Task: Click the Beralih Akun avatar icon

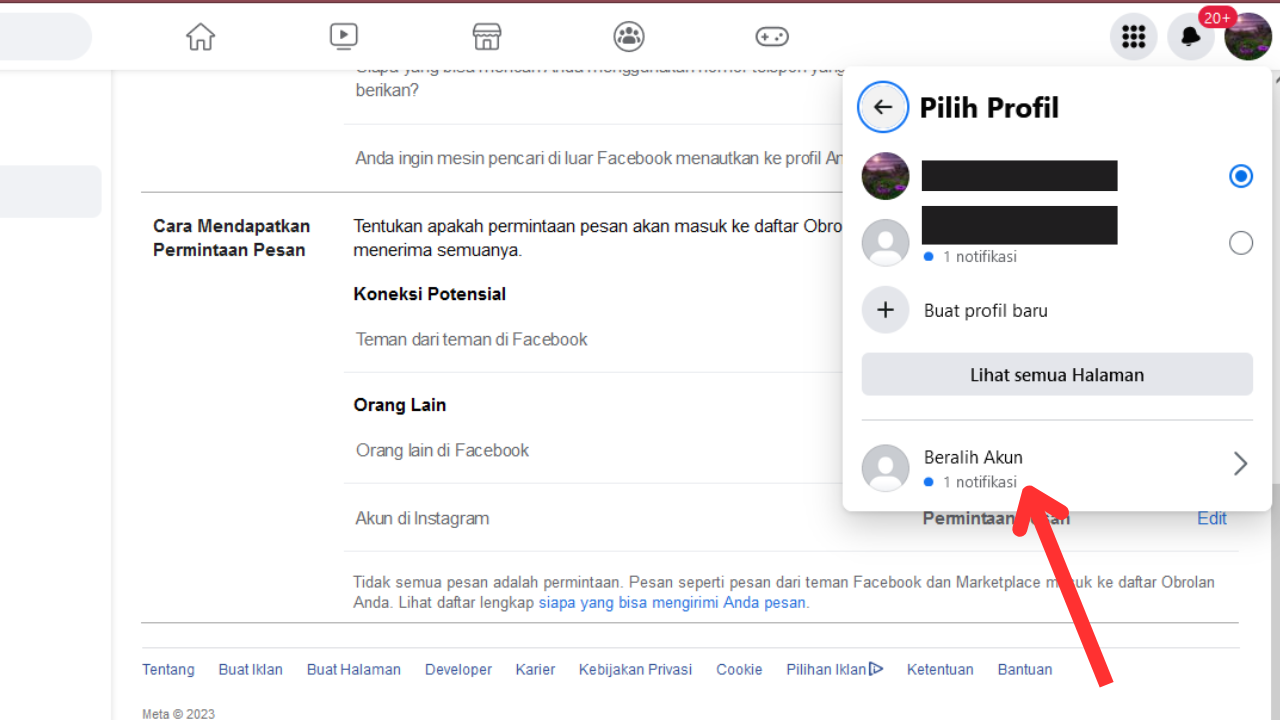Action: pyautogui.click(x=886, y=467)
